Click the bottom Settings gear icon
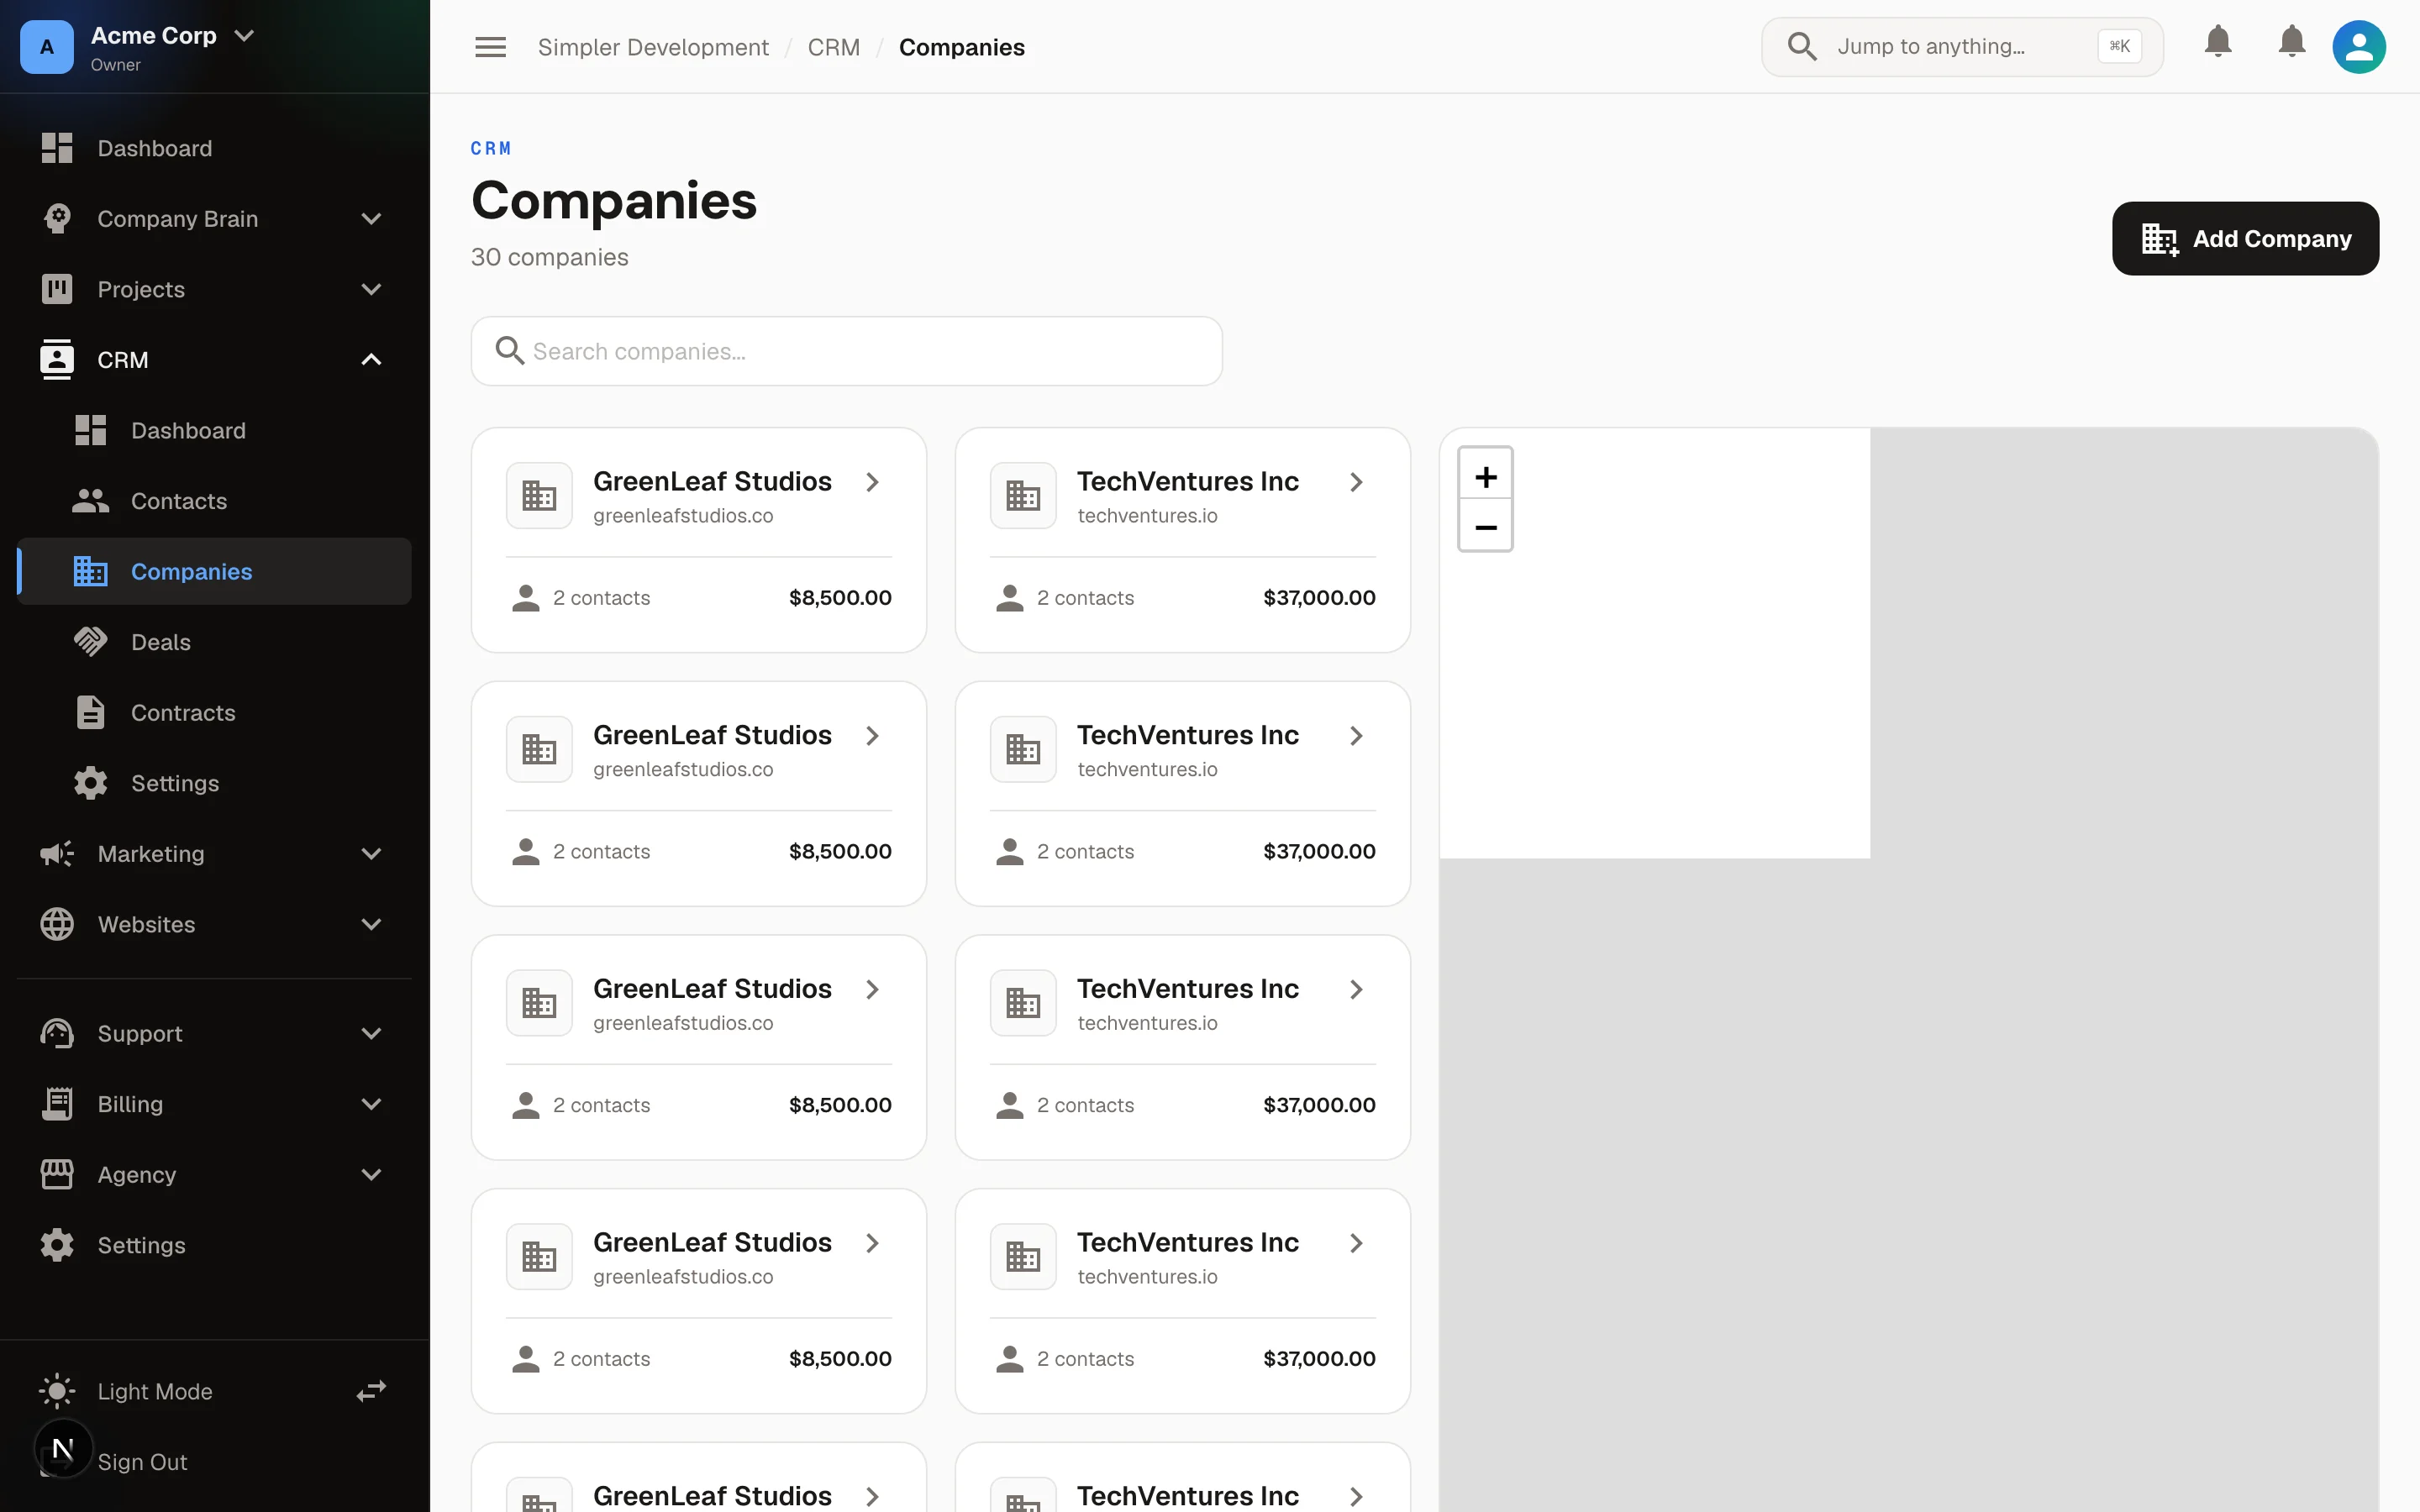The image size is (2420, 1512). pyautogui.click(x=57, y=1245)
